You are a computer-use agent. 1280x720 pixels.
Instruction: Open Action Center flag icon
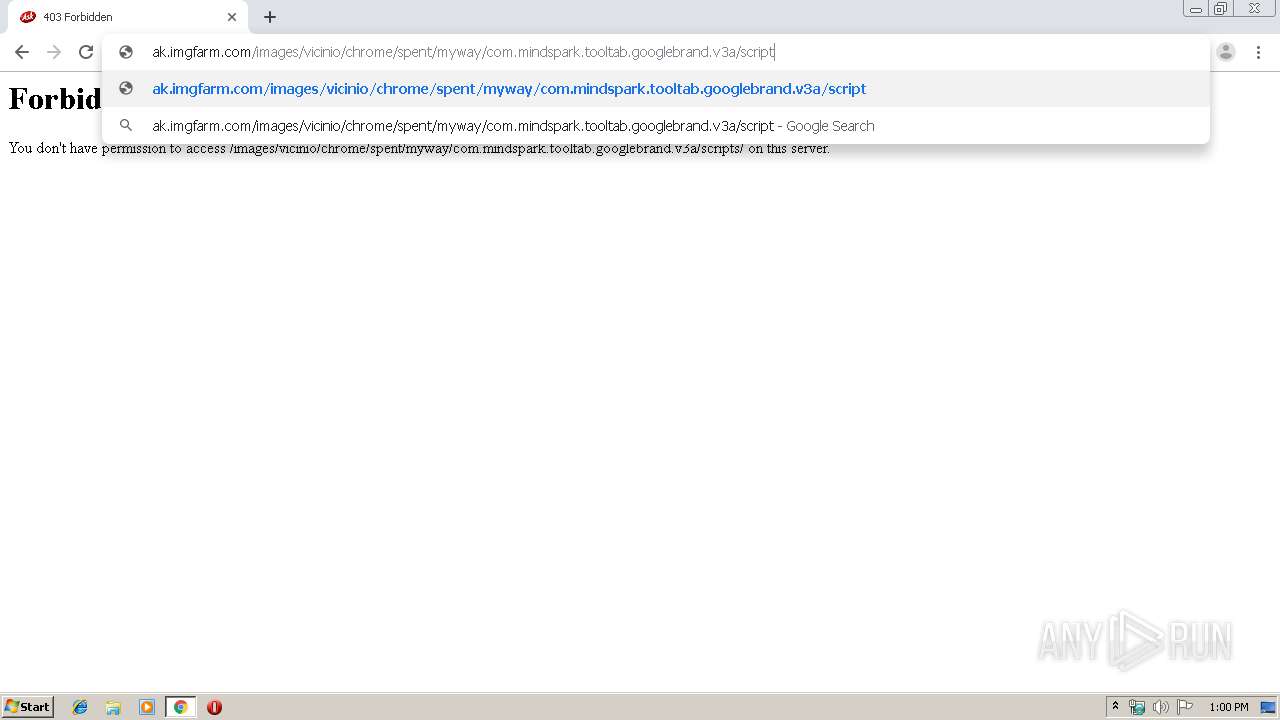pos(1185,707)
